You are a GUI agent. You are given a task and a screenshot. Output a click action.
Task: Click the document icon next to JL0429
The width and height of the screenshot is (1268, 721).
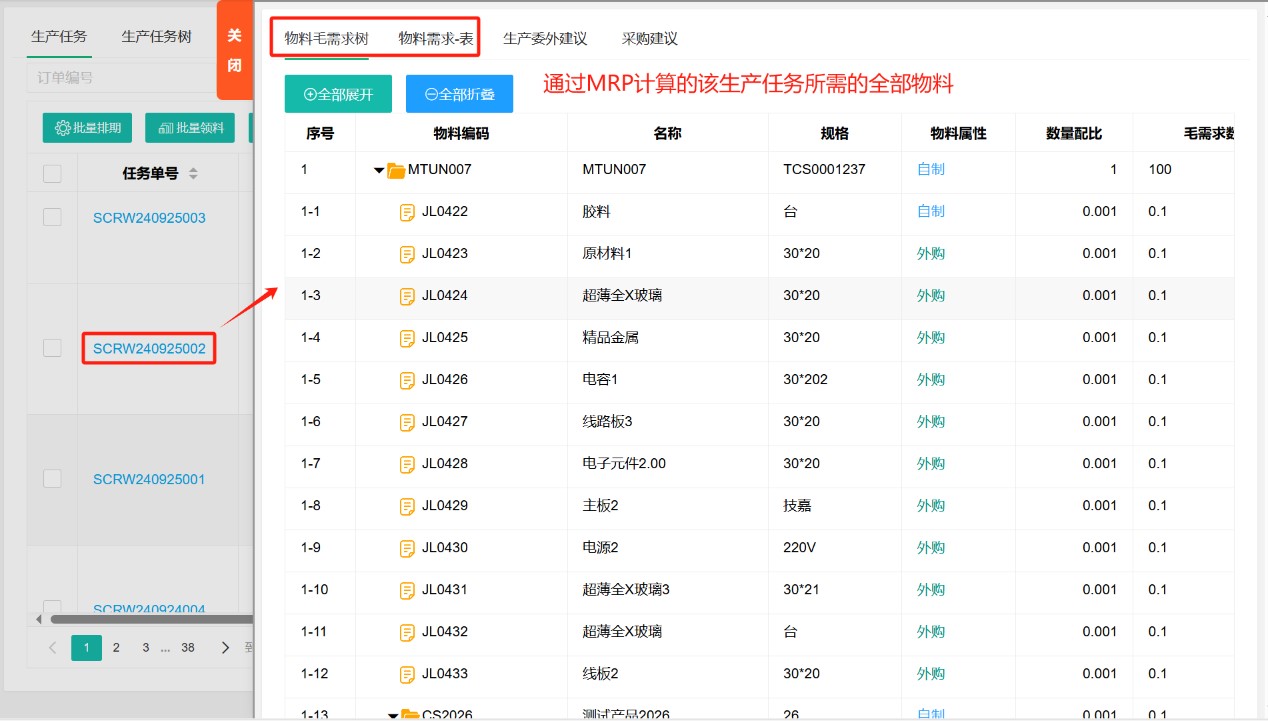407,506
